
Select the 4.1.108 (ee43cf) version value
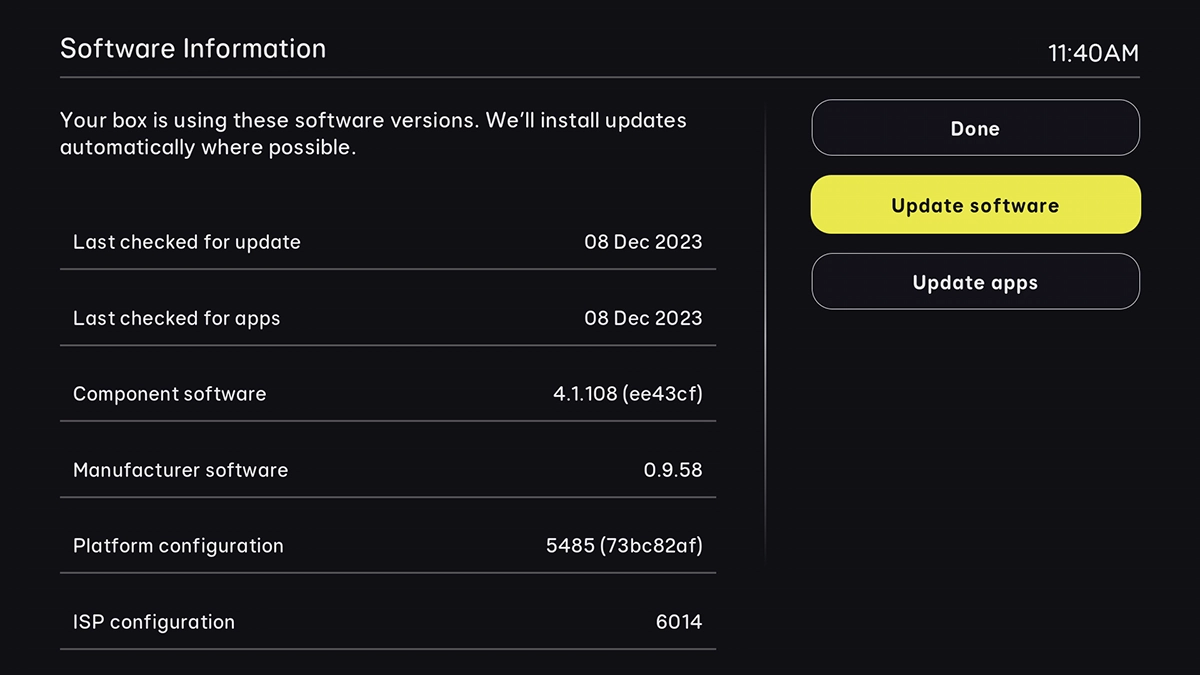coord(629,394)
